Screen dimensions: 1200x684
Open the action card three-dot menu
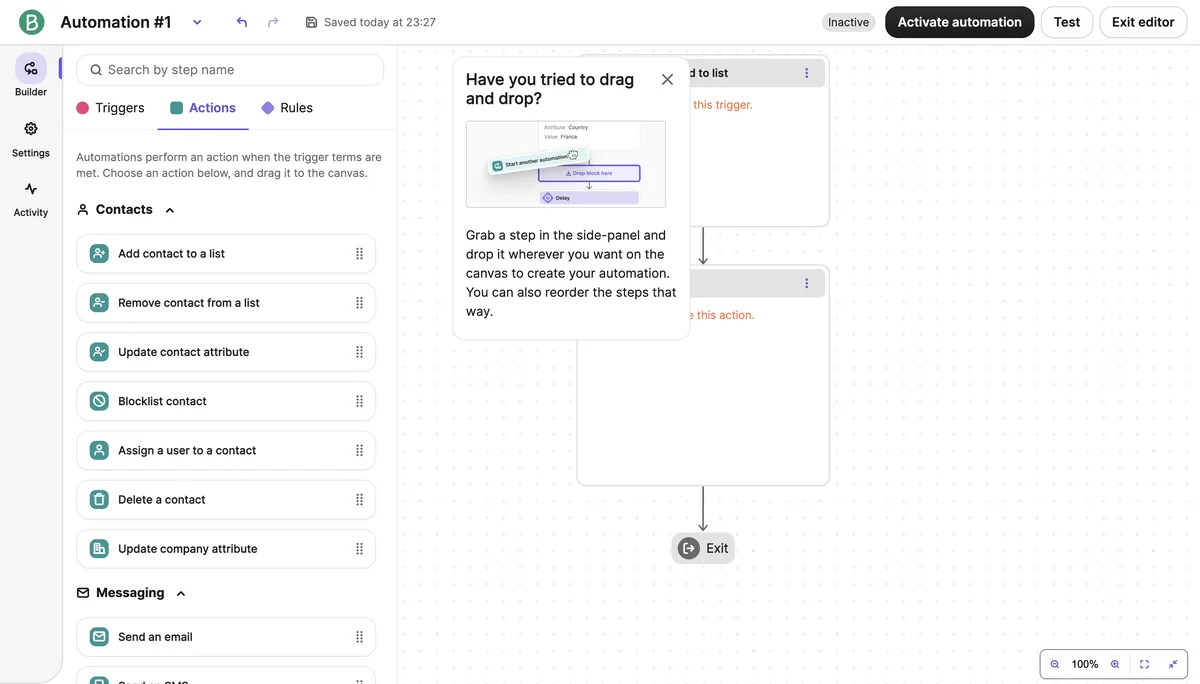(807, 283)
